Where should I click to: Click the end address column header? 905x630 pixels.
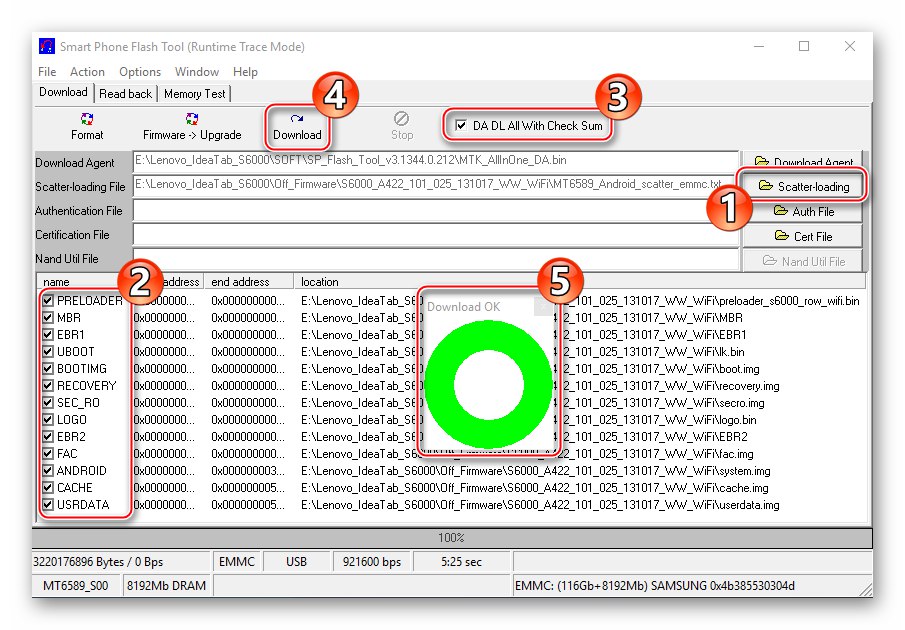pos(249,282)
